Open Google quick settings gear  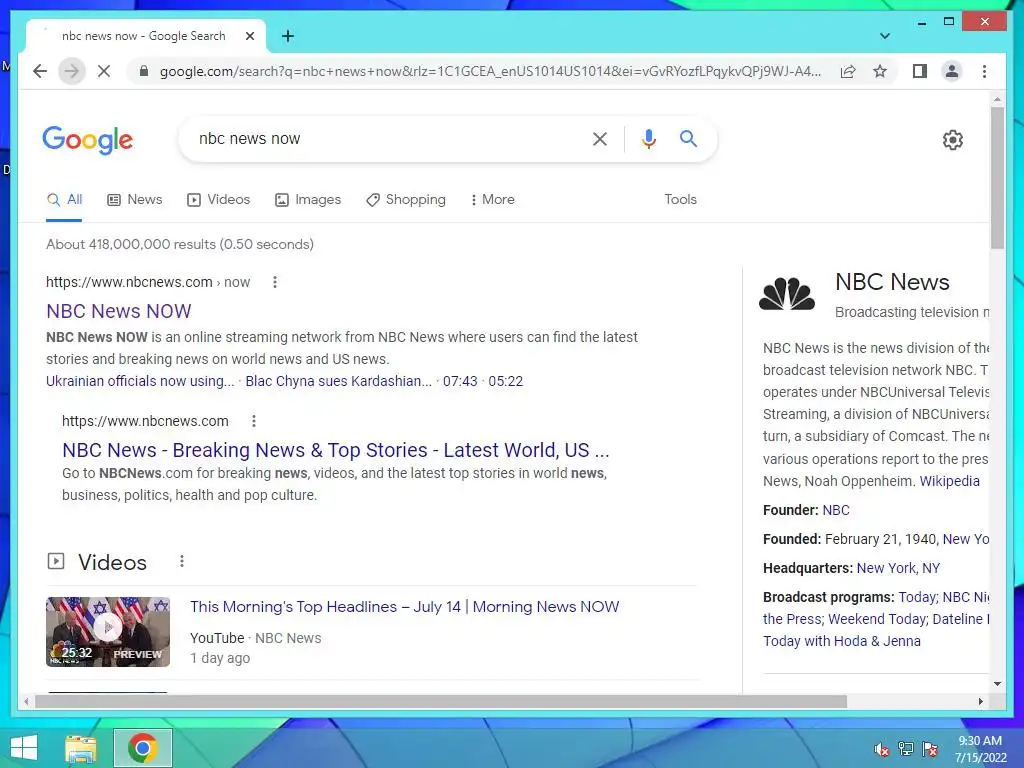coord(953,140)
